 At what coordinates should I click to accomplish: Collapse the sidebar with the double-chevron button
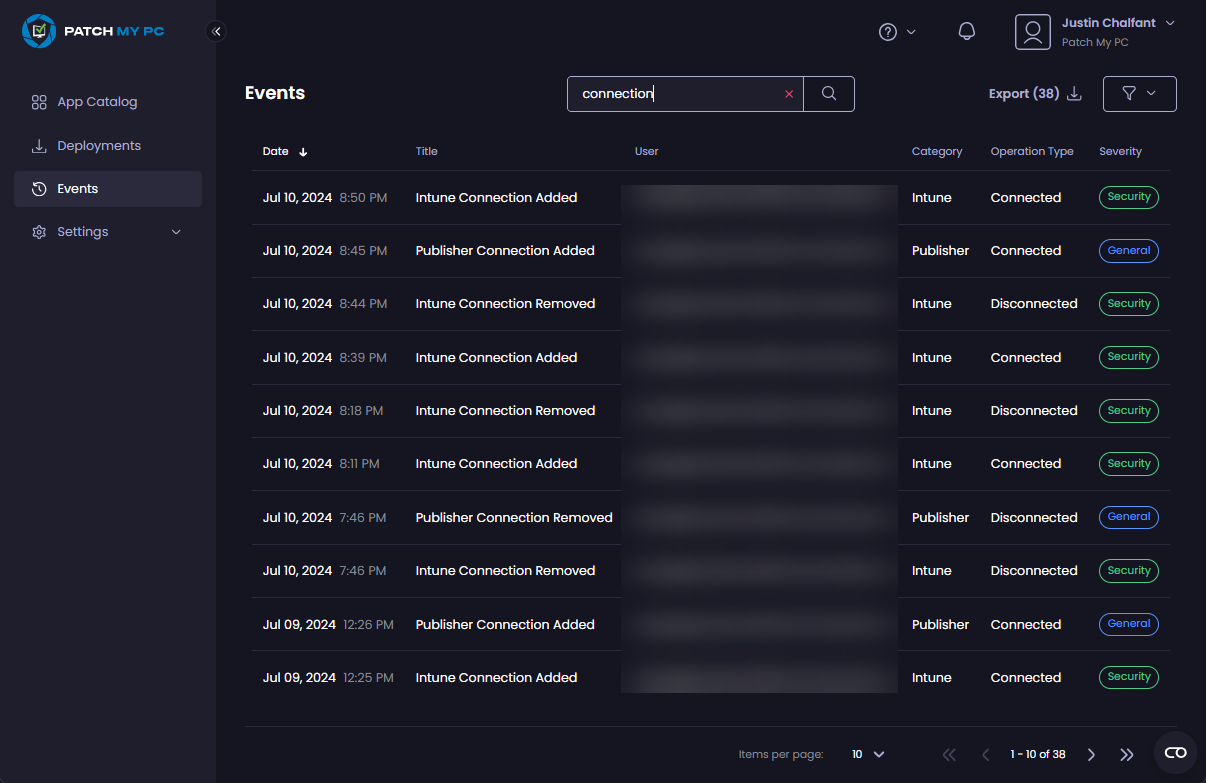tap(216, 31)
